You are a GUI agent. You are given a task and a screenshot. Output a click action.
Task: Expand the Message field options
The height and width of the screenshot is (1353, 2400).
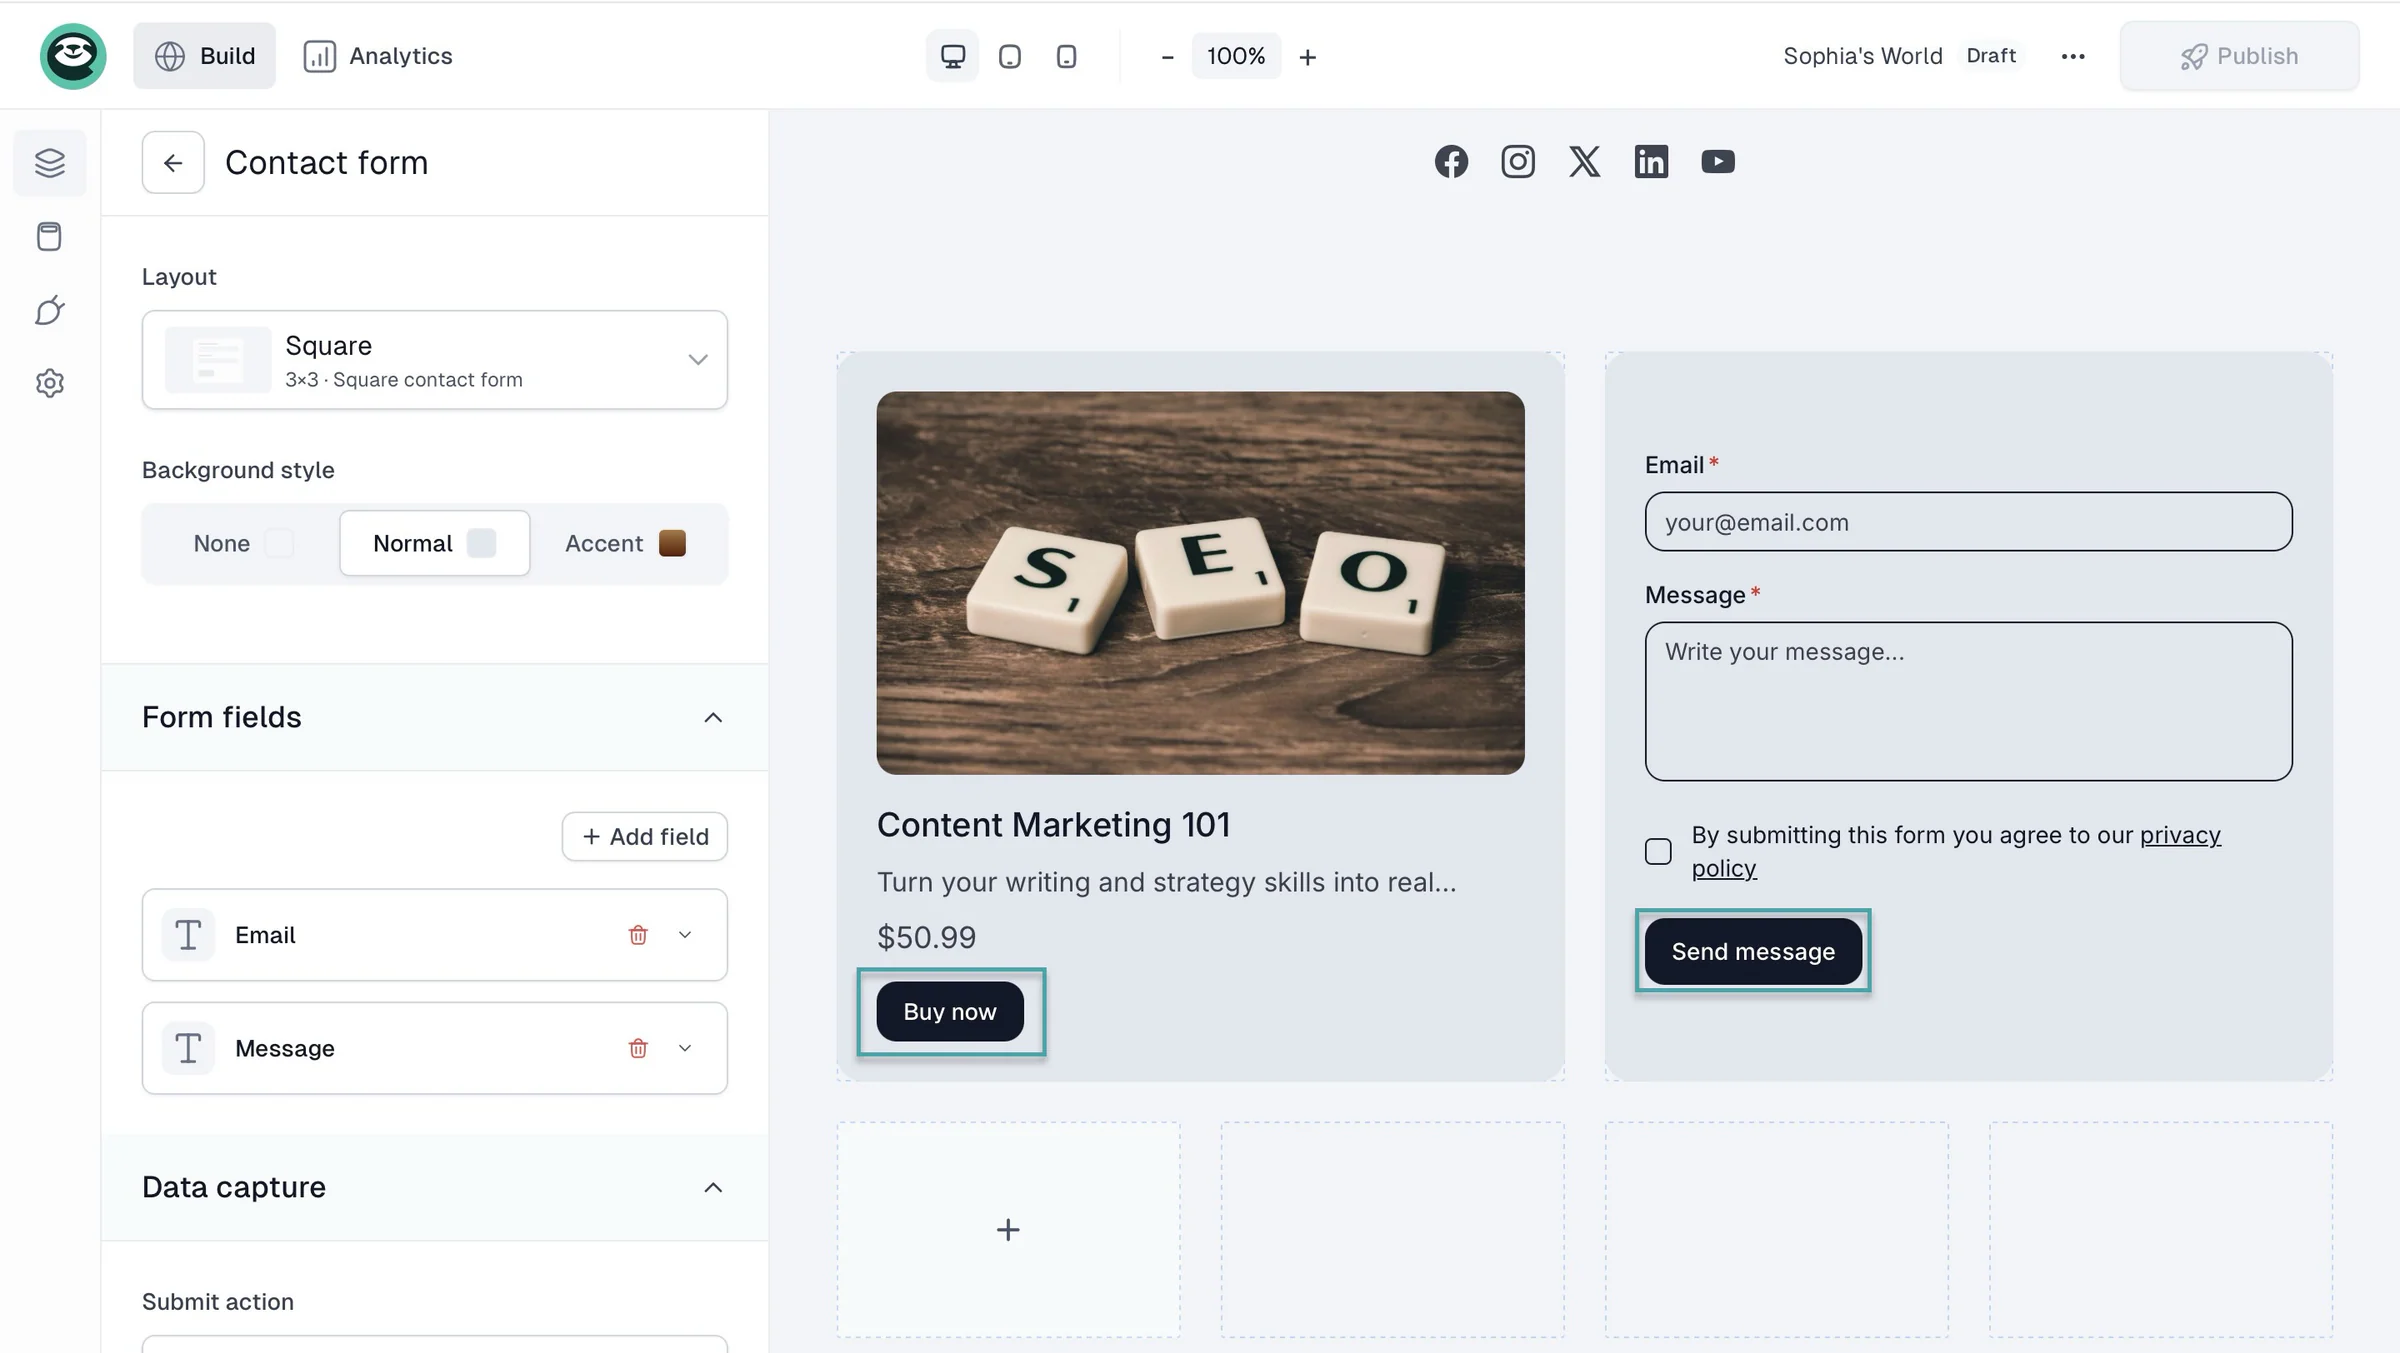click(x=685, y=1048)
